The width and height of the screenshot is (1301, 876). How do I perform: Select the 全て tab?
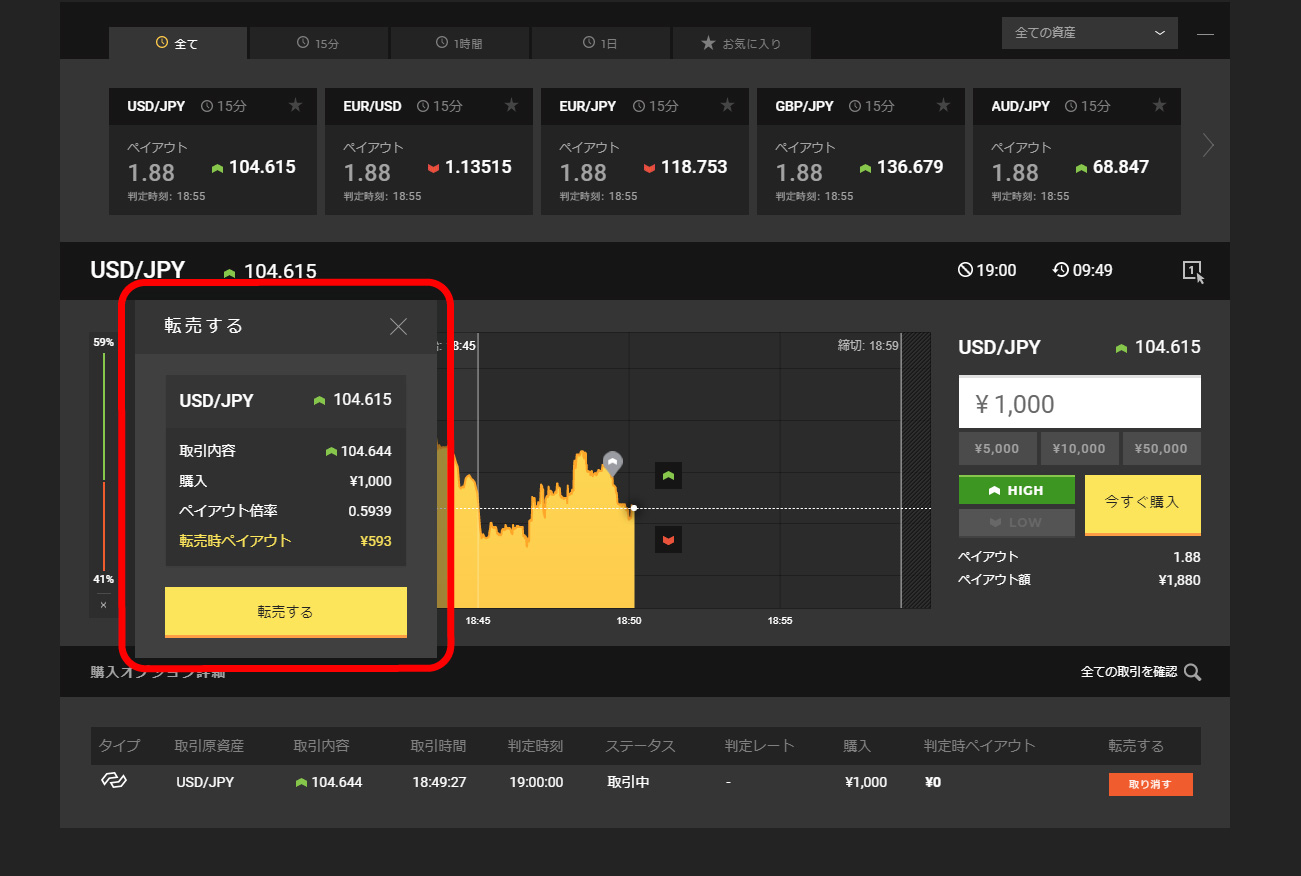point(178,43)
